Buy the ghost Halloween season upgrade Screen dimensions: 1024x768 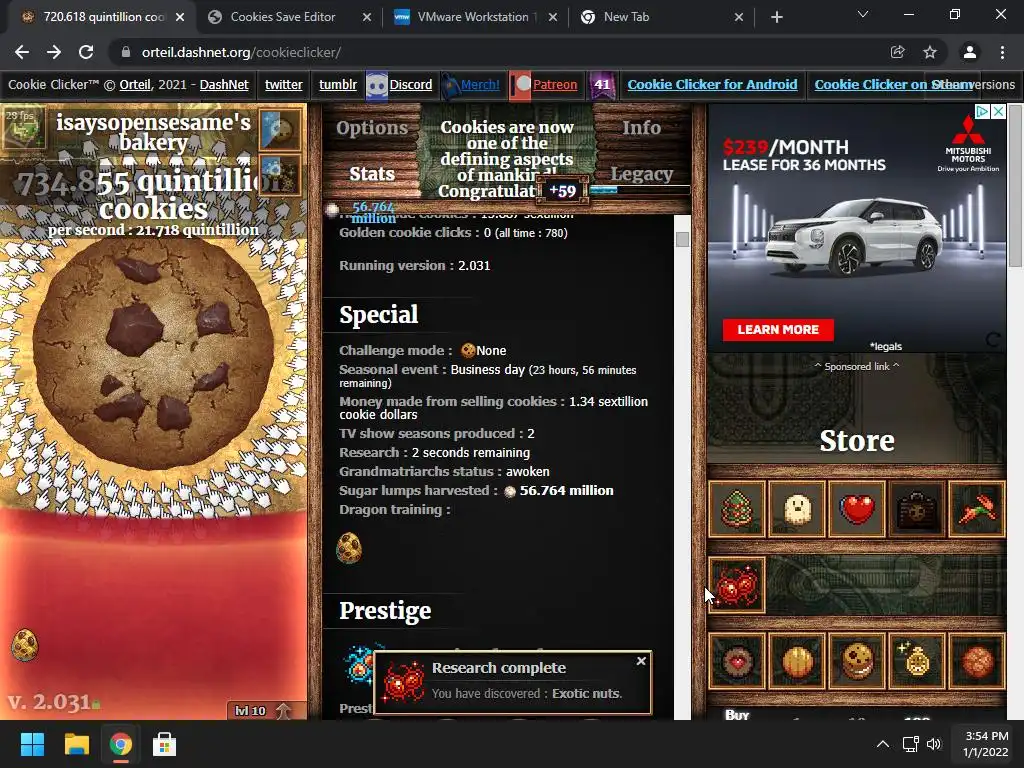(x=797, y=509)
